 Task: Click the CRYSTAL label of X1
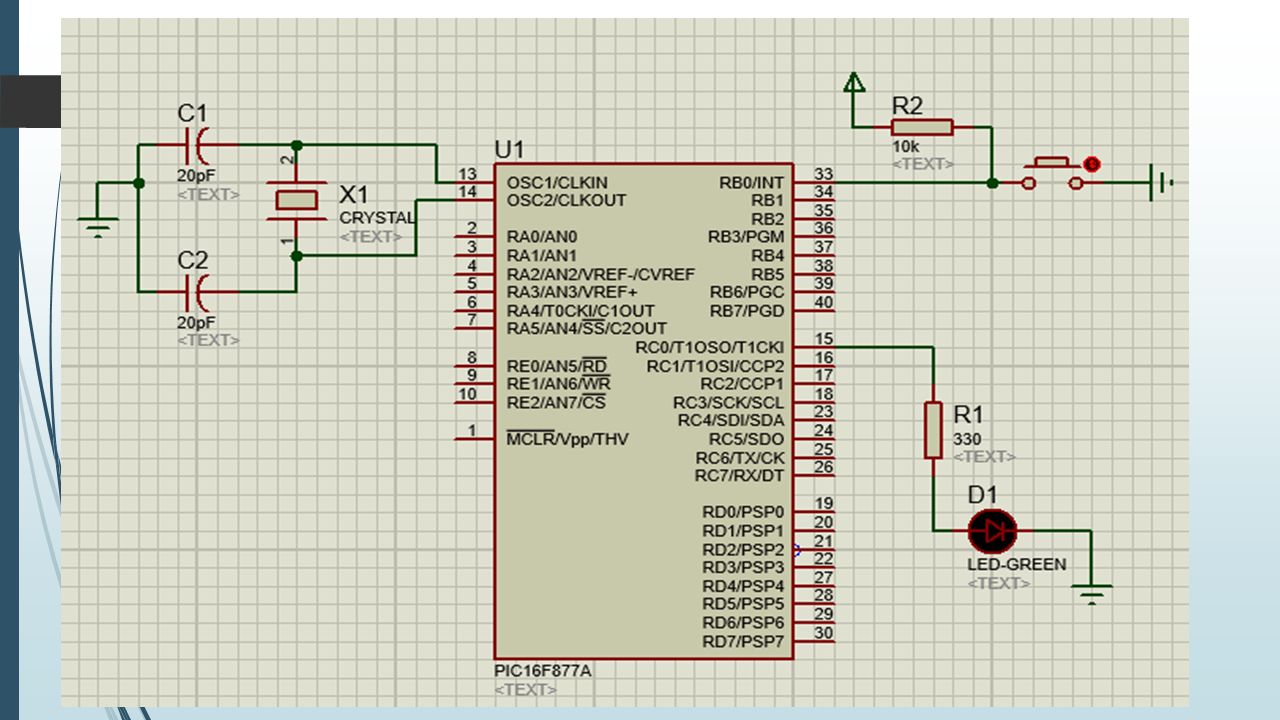377,218
